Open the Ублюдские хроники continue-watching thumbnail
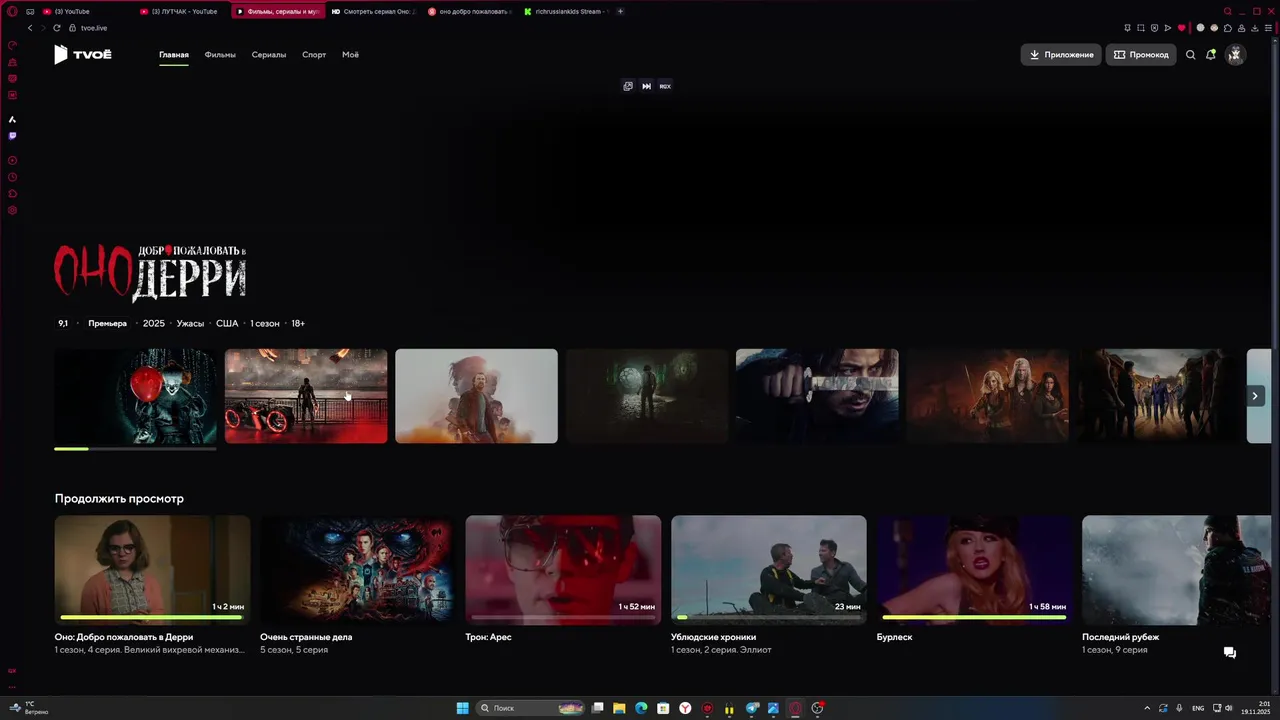 (x=769, y=569)
